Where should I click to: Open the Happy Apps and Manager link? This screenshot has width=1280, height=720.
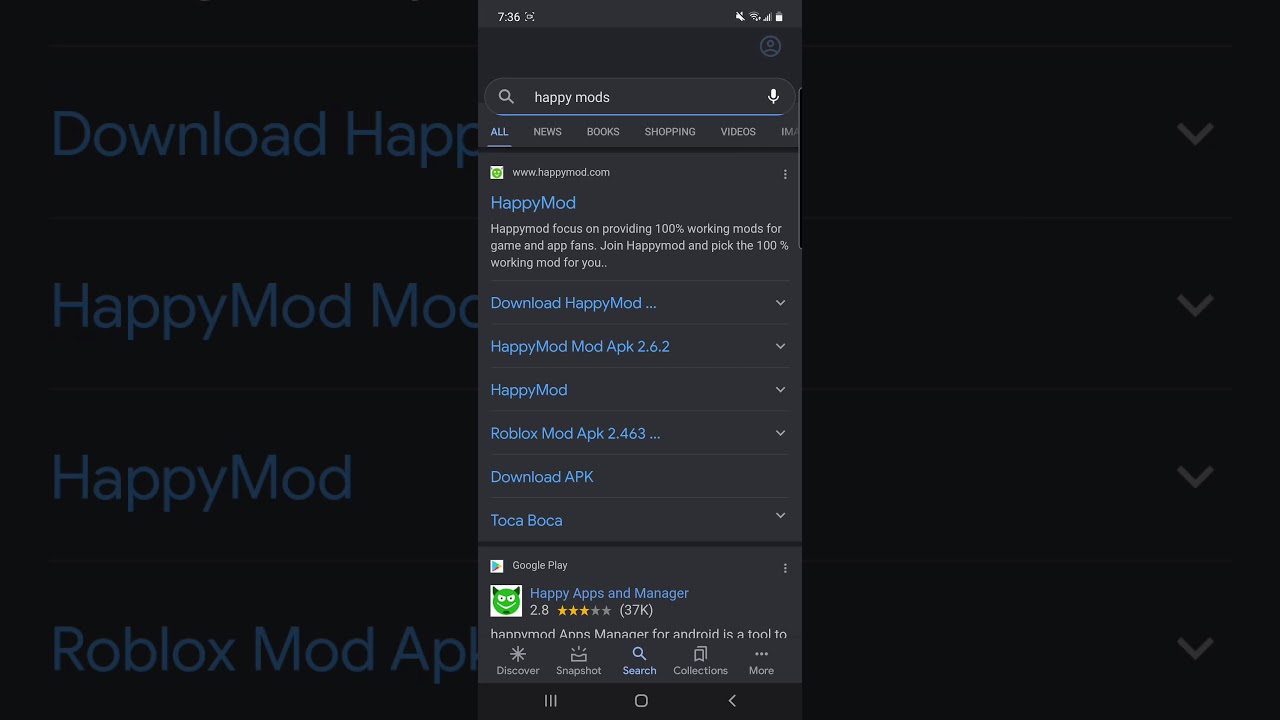point(609,593)
